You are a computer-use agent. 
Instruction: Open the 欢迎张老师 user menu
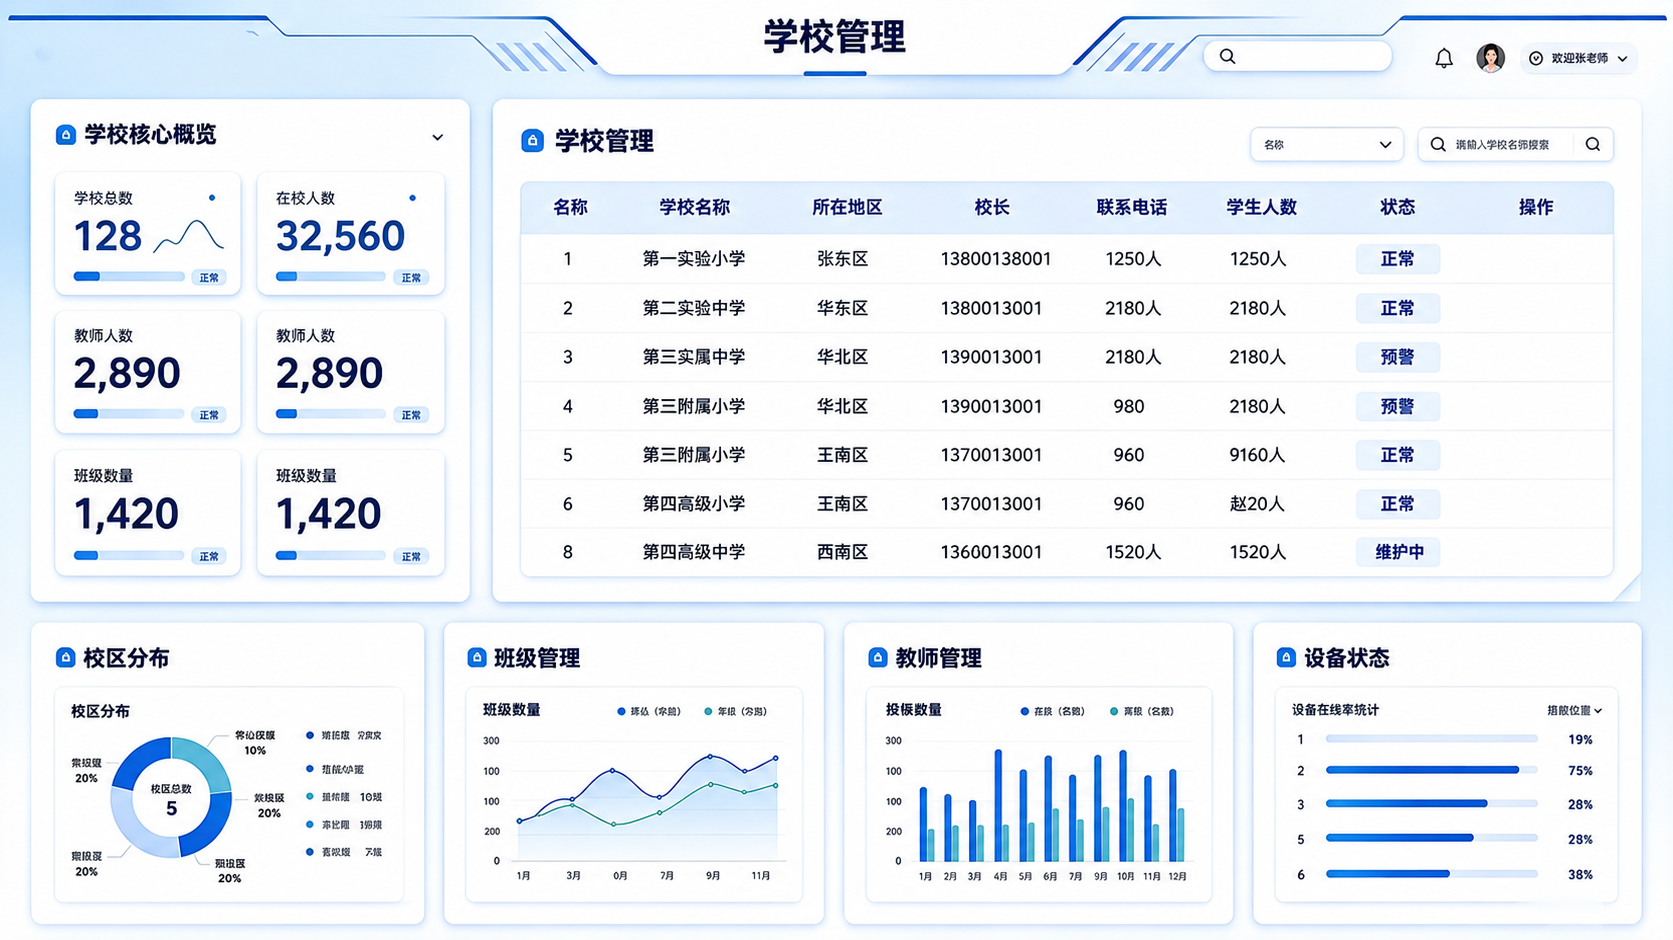click(x=1579, y=59)
